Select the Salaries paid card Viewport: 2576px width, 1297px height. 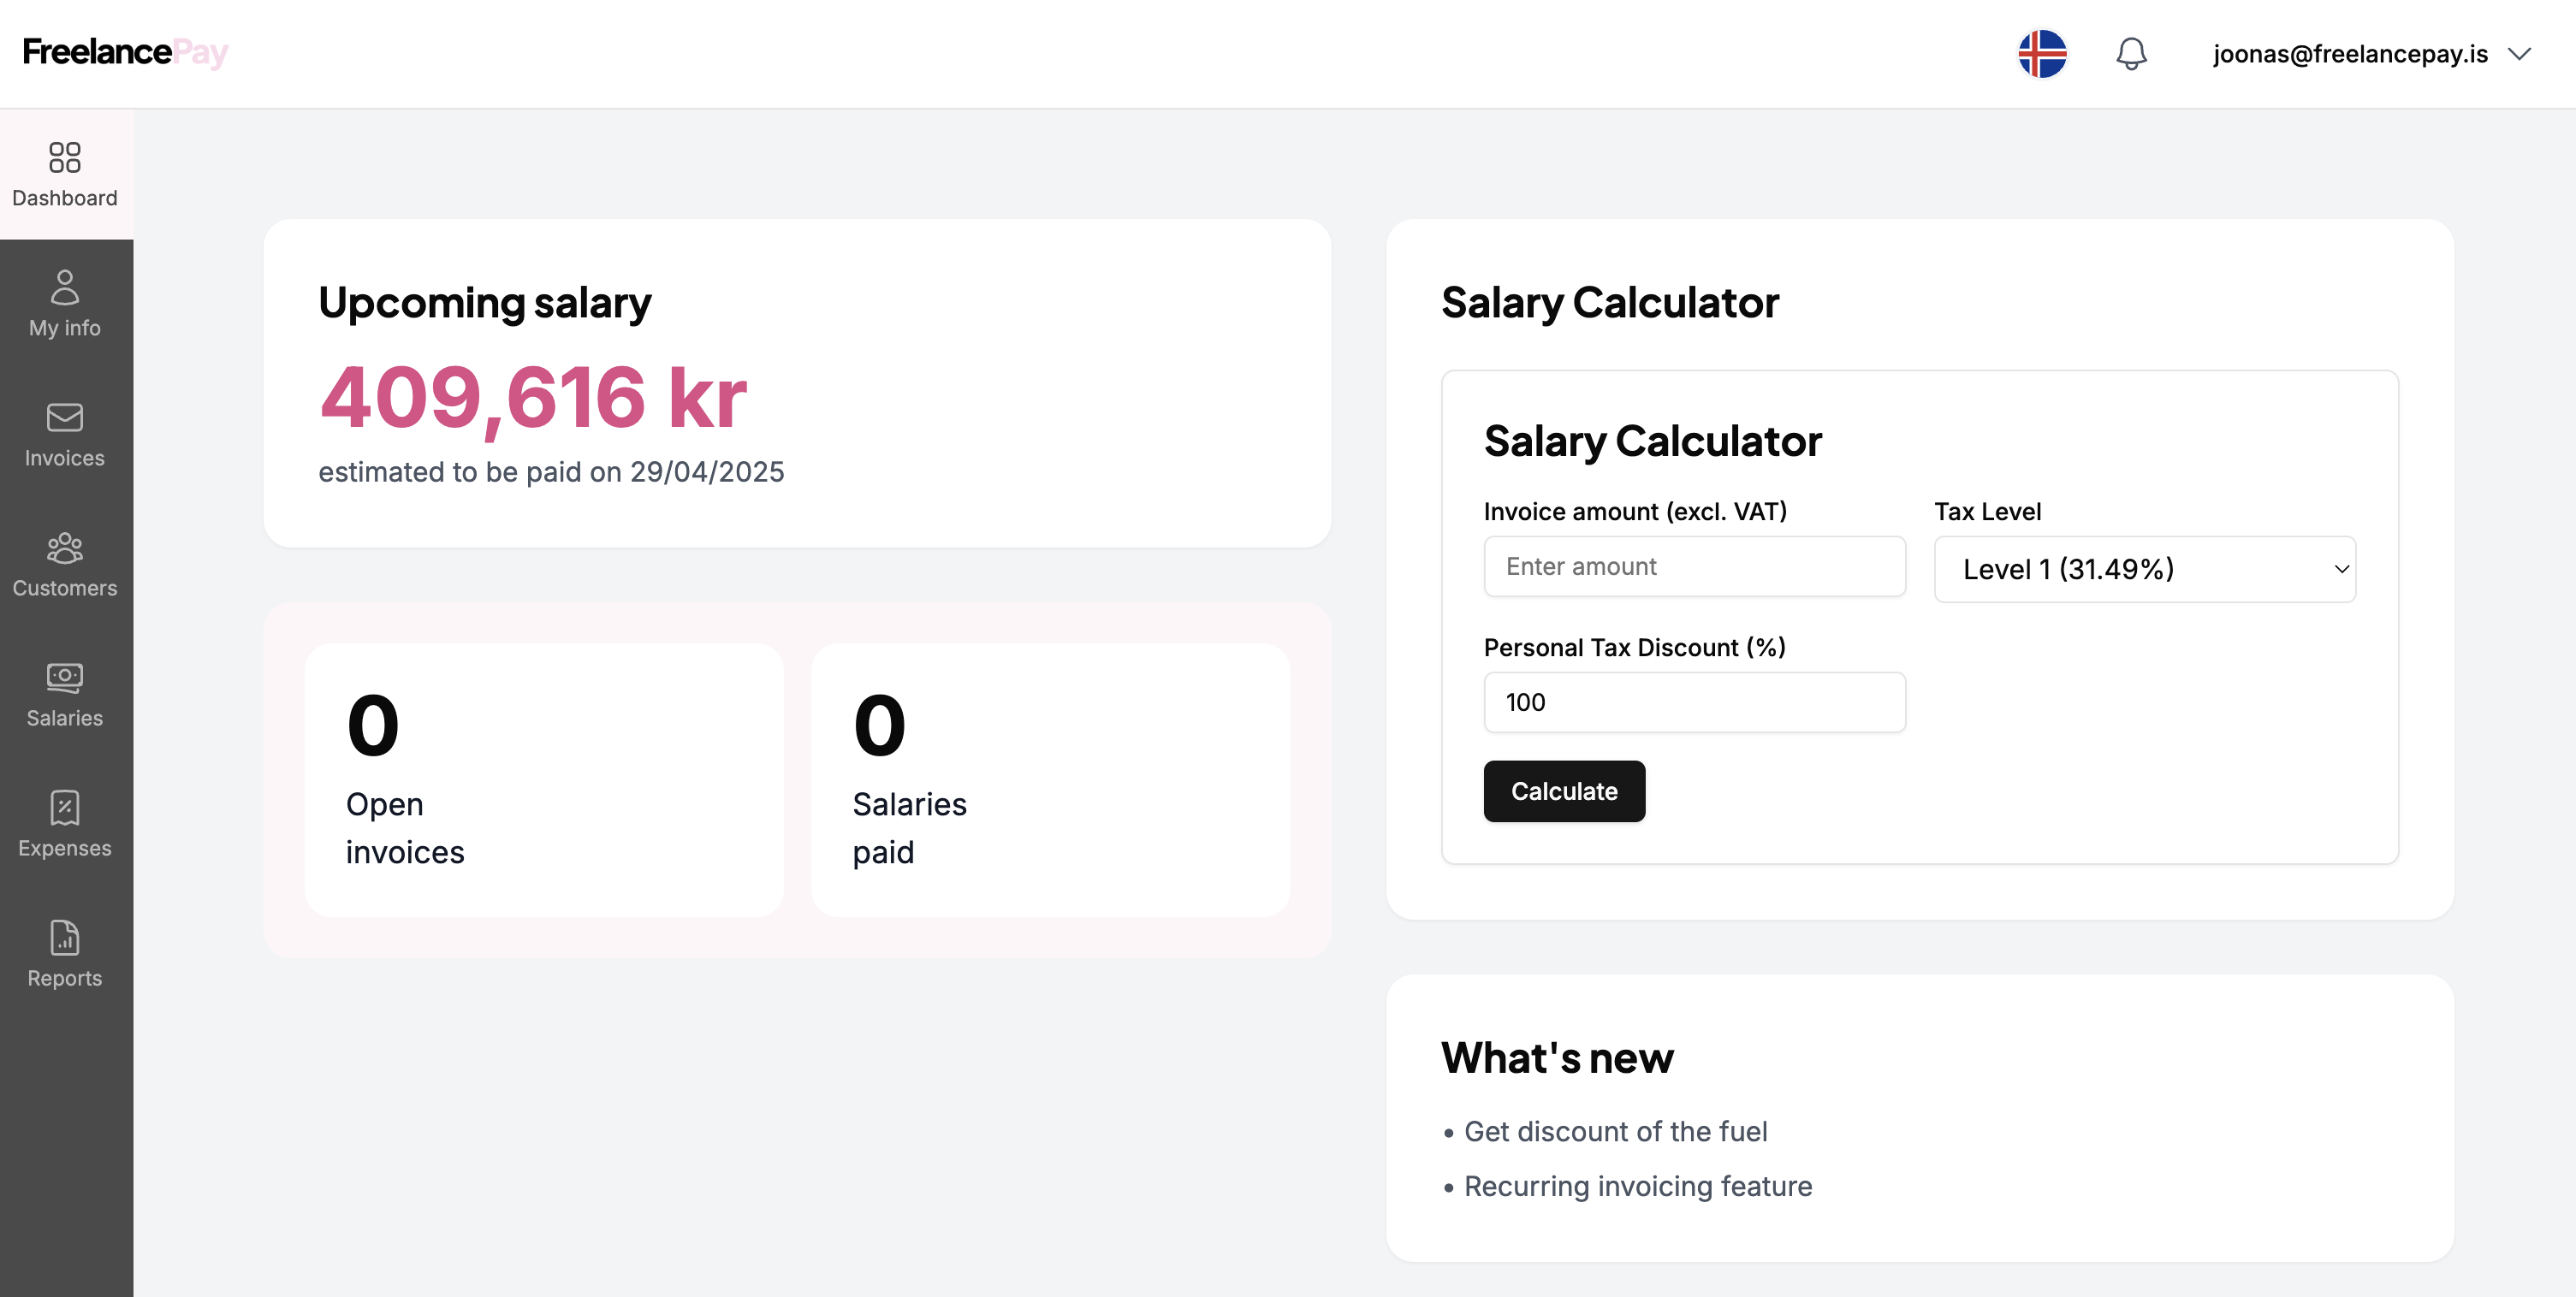pos(1050,779)
